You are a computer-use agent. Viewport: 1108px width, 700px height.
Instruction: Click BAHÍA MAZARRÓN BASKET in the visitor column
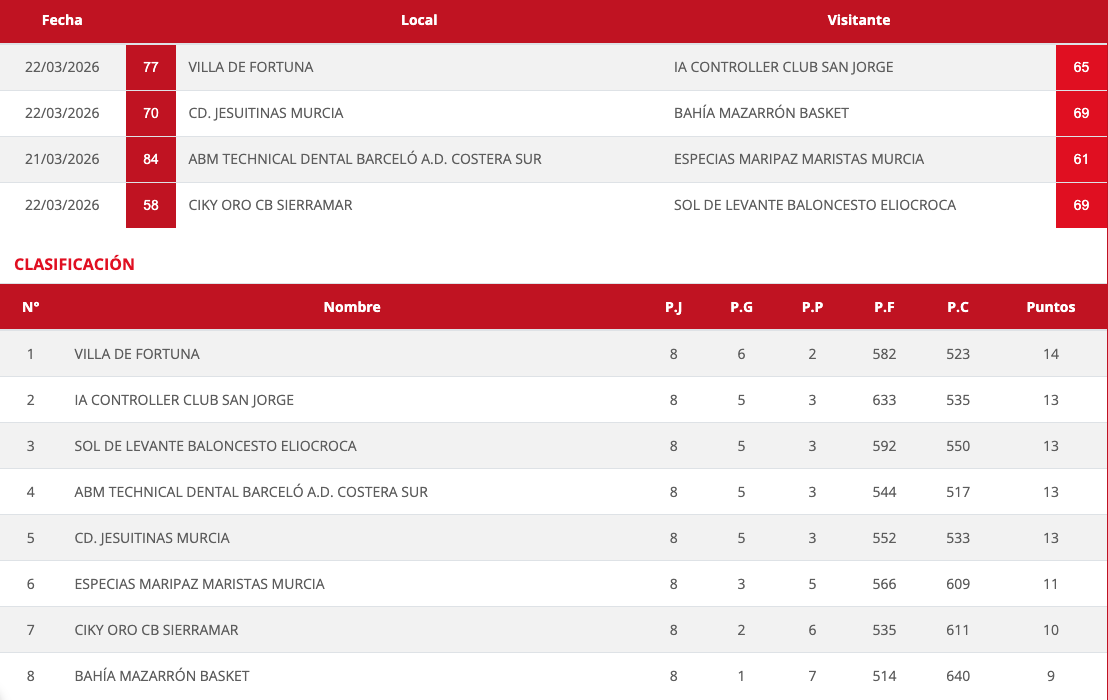[761, 113]
